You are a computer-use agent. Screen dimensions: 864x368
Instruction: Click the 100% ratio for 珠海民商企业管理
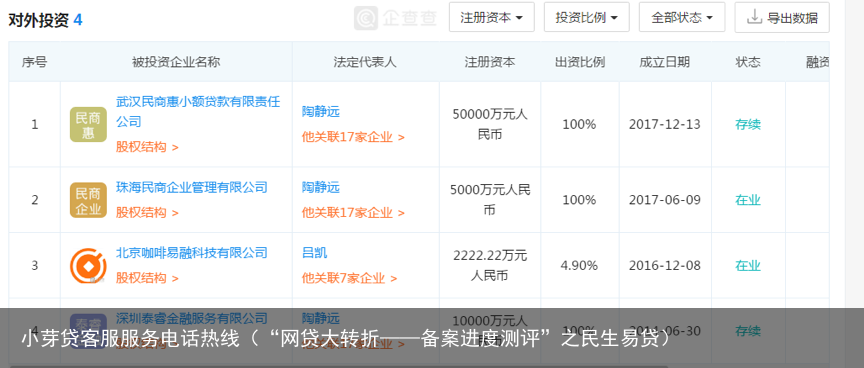(x=579, y=200)
